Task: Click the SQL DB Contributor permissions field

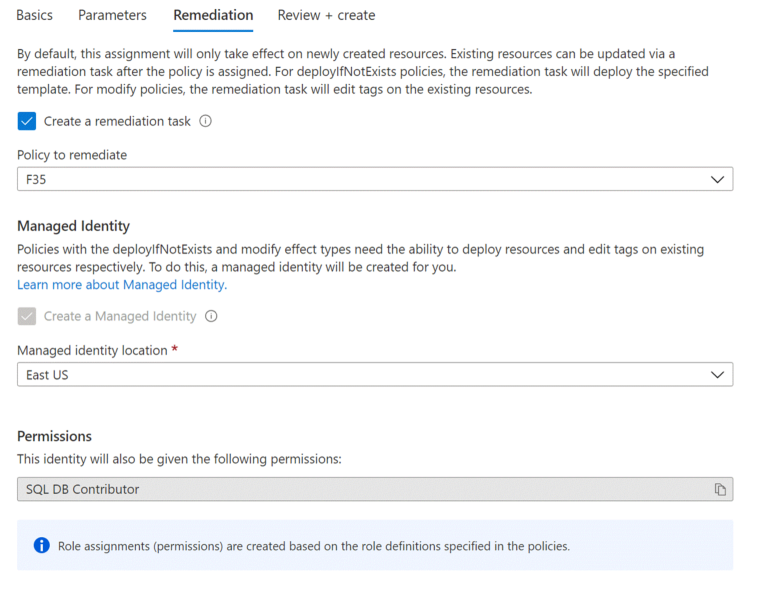Action: [x=375, y=489]
